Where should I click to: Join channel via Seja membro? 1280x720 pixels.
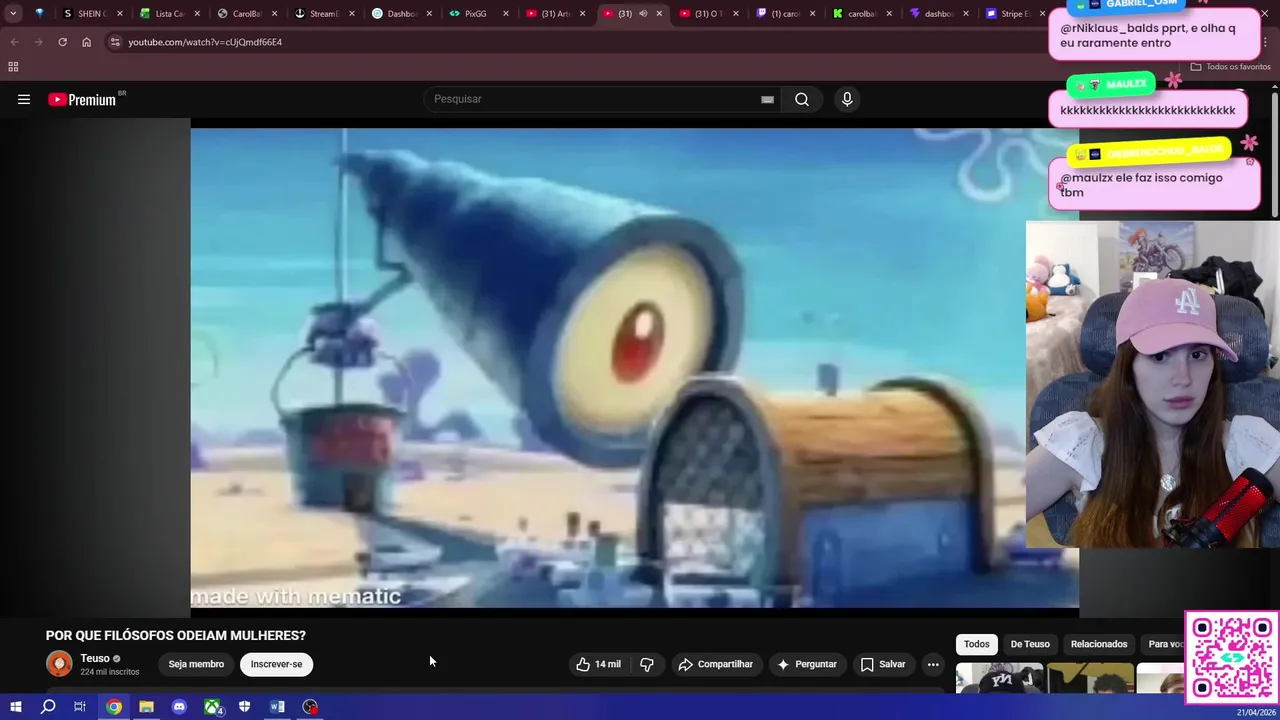196,664
